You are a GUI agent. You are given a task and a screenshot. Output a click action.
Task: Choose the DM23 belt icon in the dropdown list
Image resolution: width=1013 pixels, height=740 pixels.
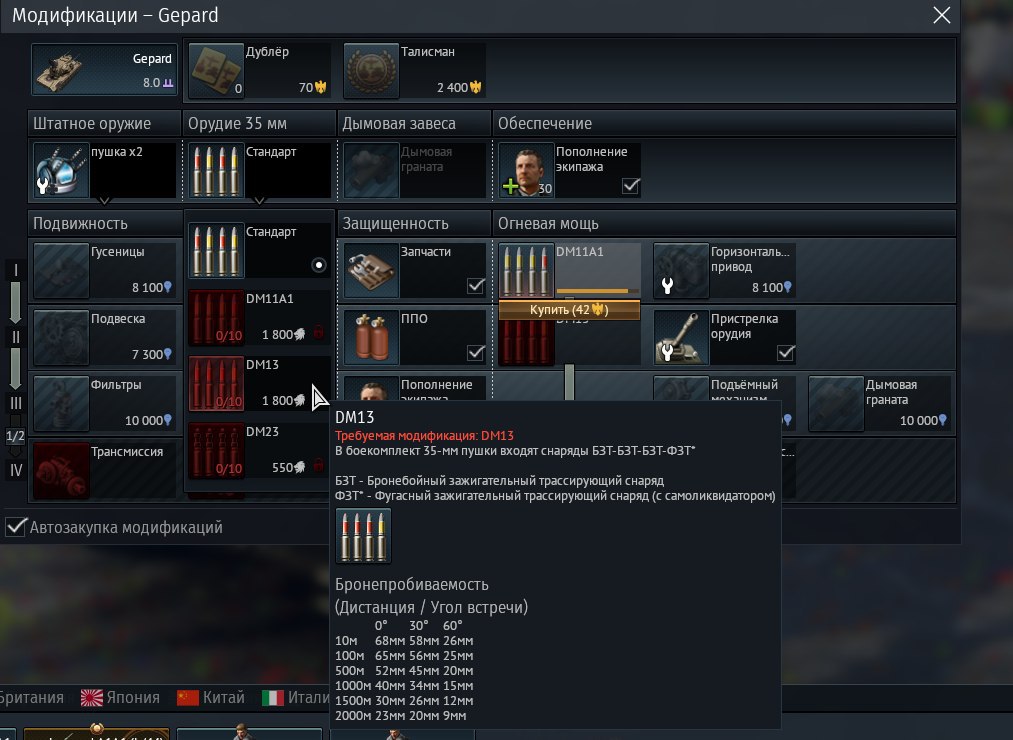tap(216, 450)
